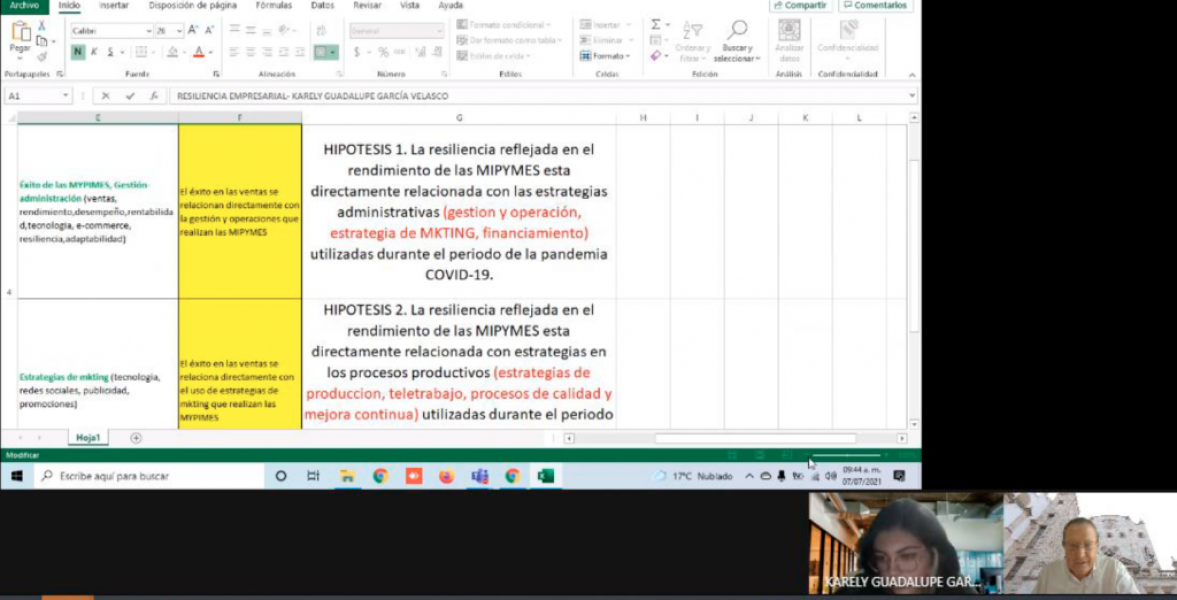Expand the Name Box dropdown arrow
Image resolution: width=1177 pixels, height=600 pixels.
(x=66, y=96)
